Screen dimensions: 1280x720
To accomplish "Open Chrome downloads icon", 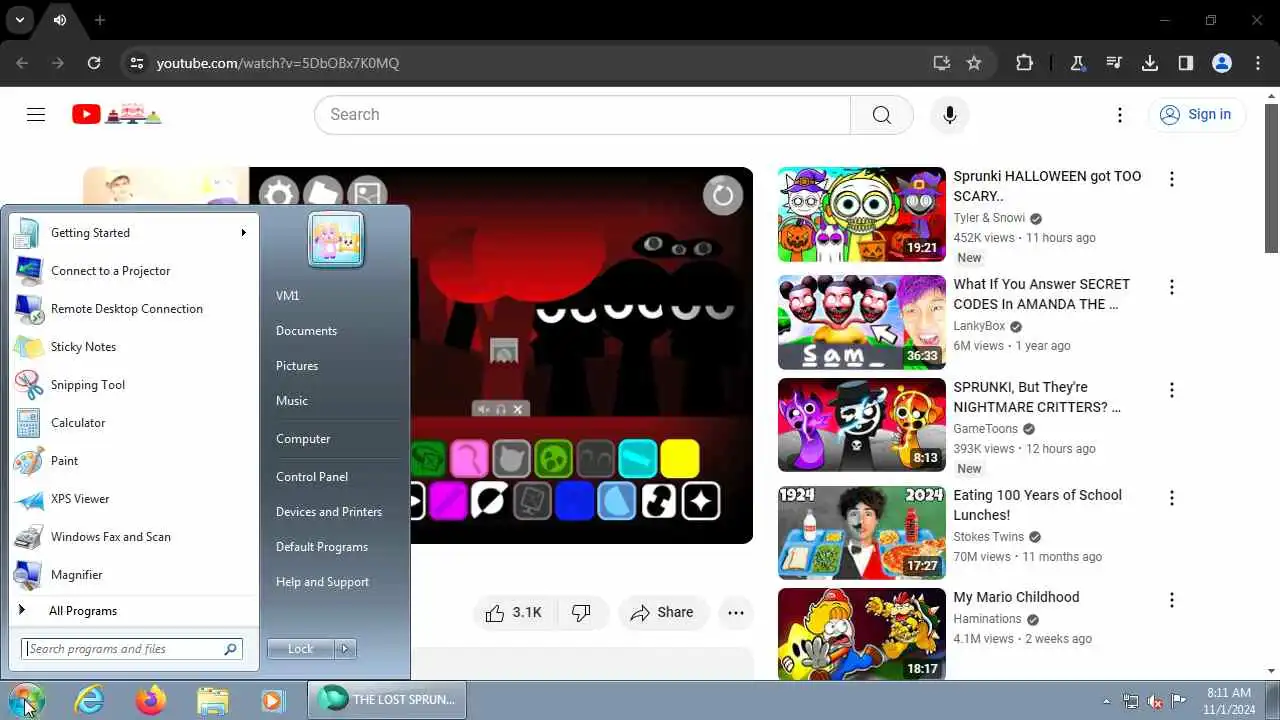I will coord(1150,63).
